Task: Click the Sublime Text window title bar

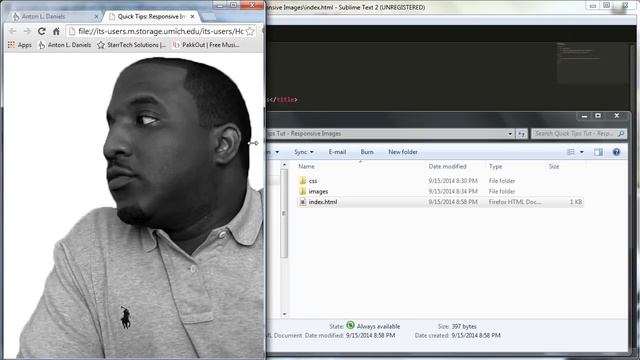Action: click(424, 7)
